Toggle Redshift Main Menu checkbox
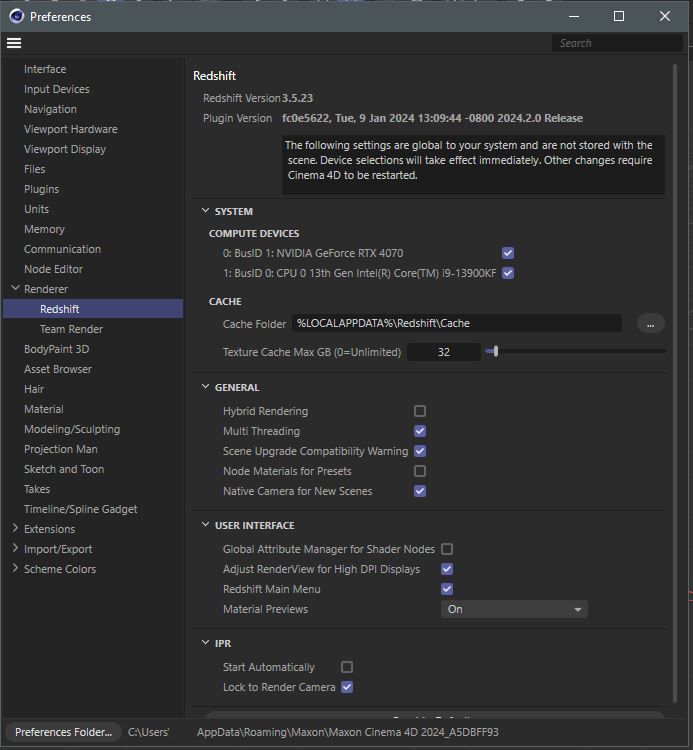 click(x=447, y=589)
